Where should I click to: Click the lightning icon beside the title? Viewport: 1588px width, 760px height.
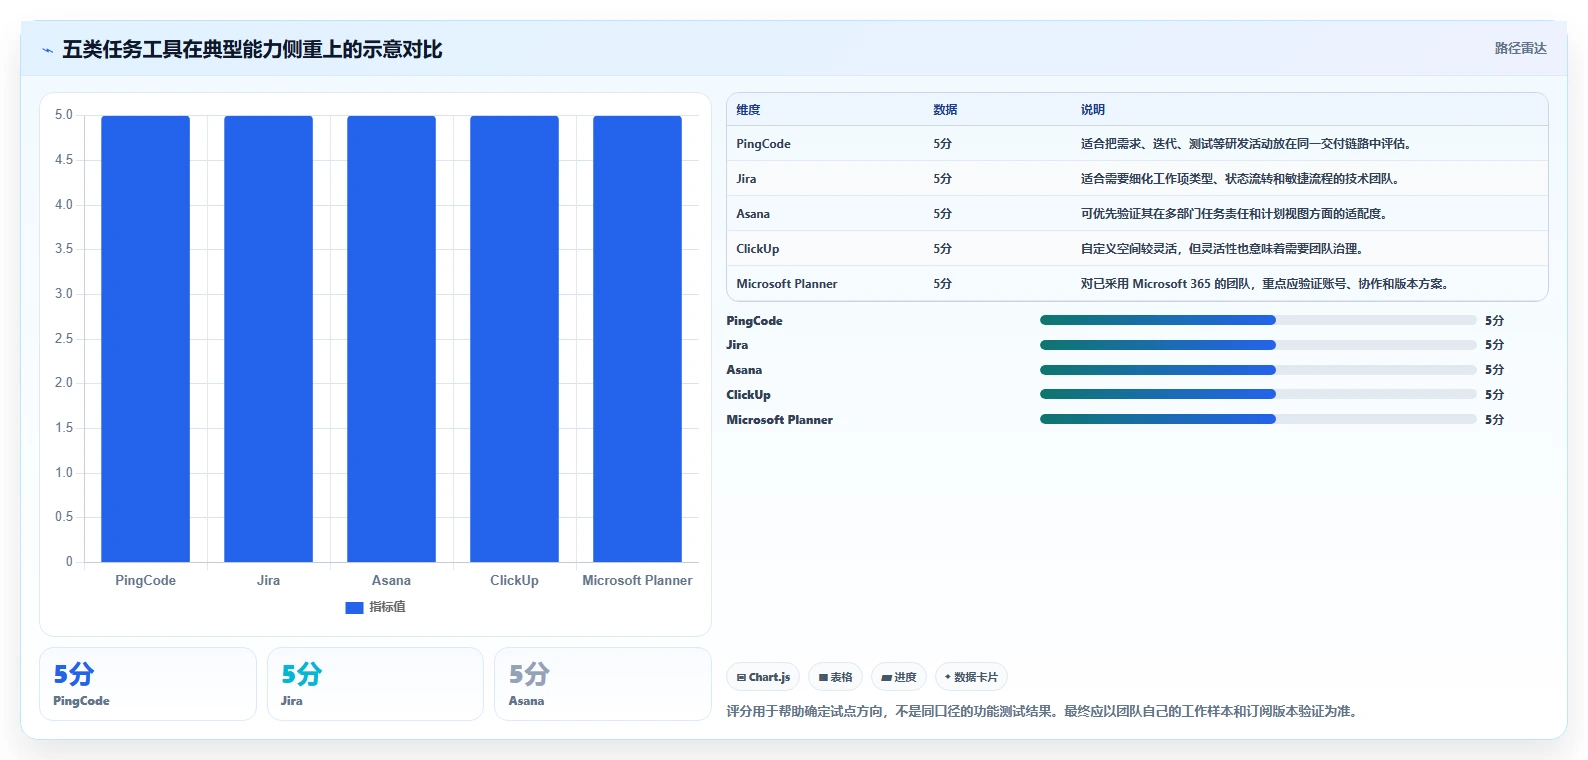coord(47,50)
